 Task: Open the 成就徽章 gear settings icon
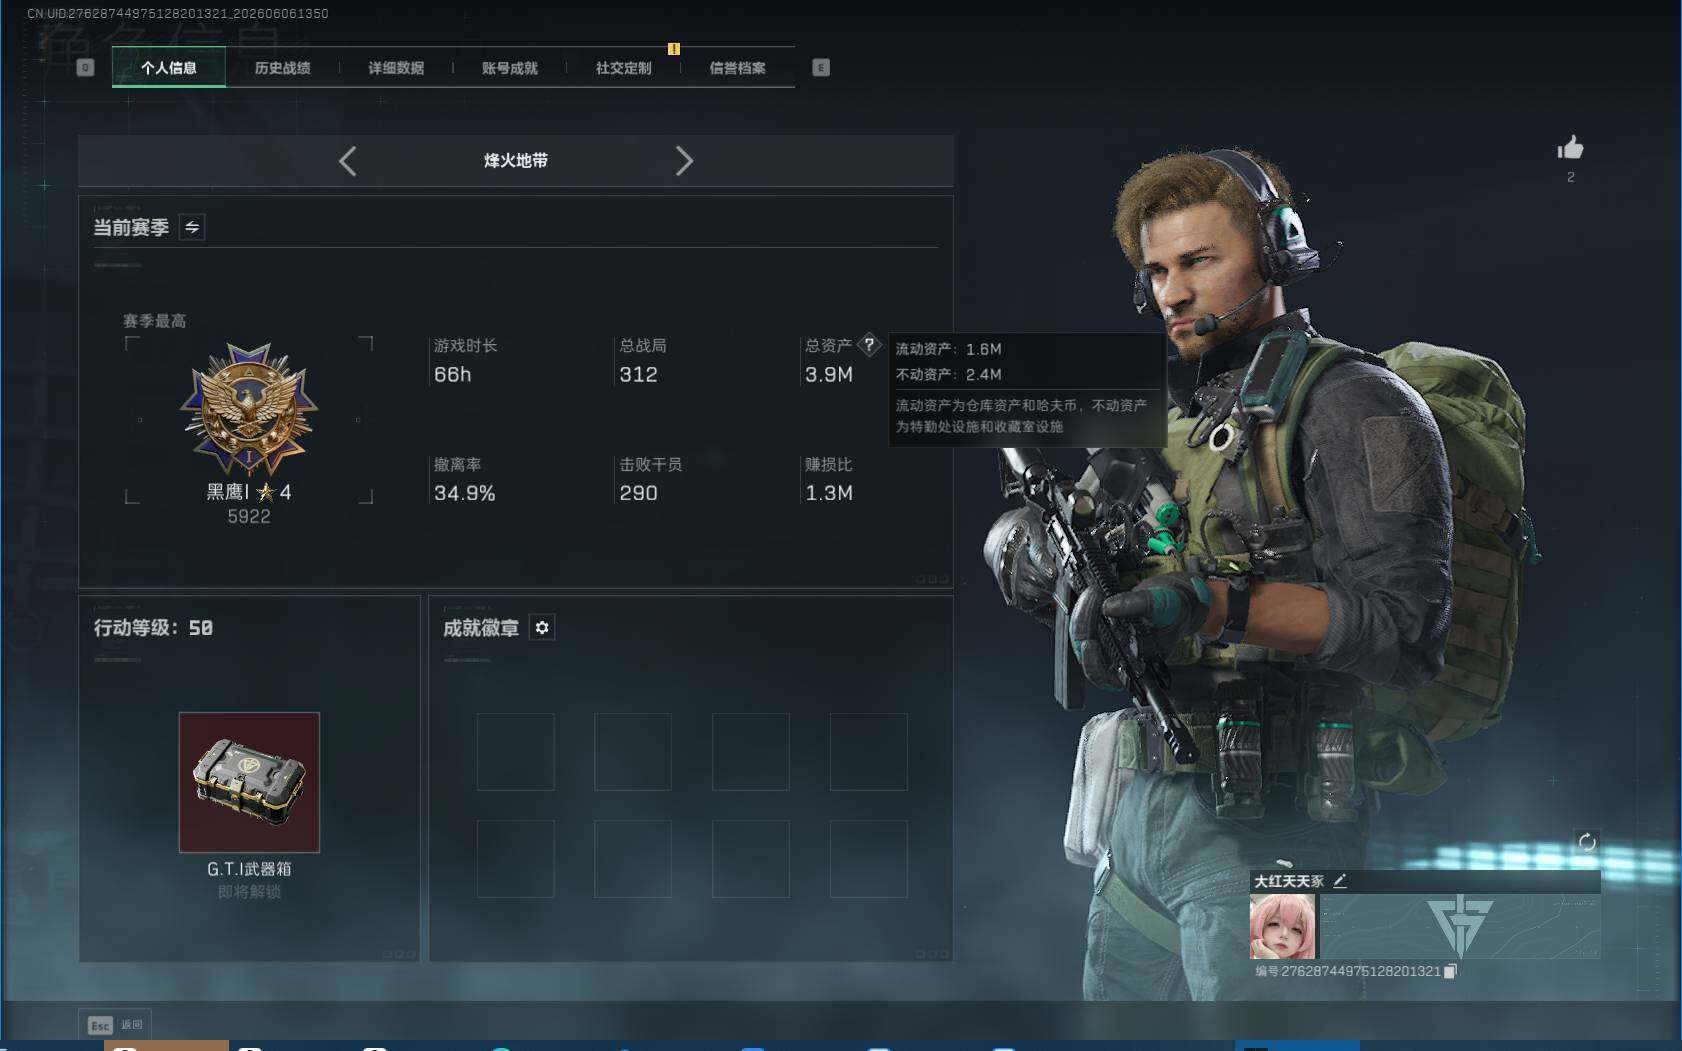[542, 627]
